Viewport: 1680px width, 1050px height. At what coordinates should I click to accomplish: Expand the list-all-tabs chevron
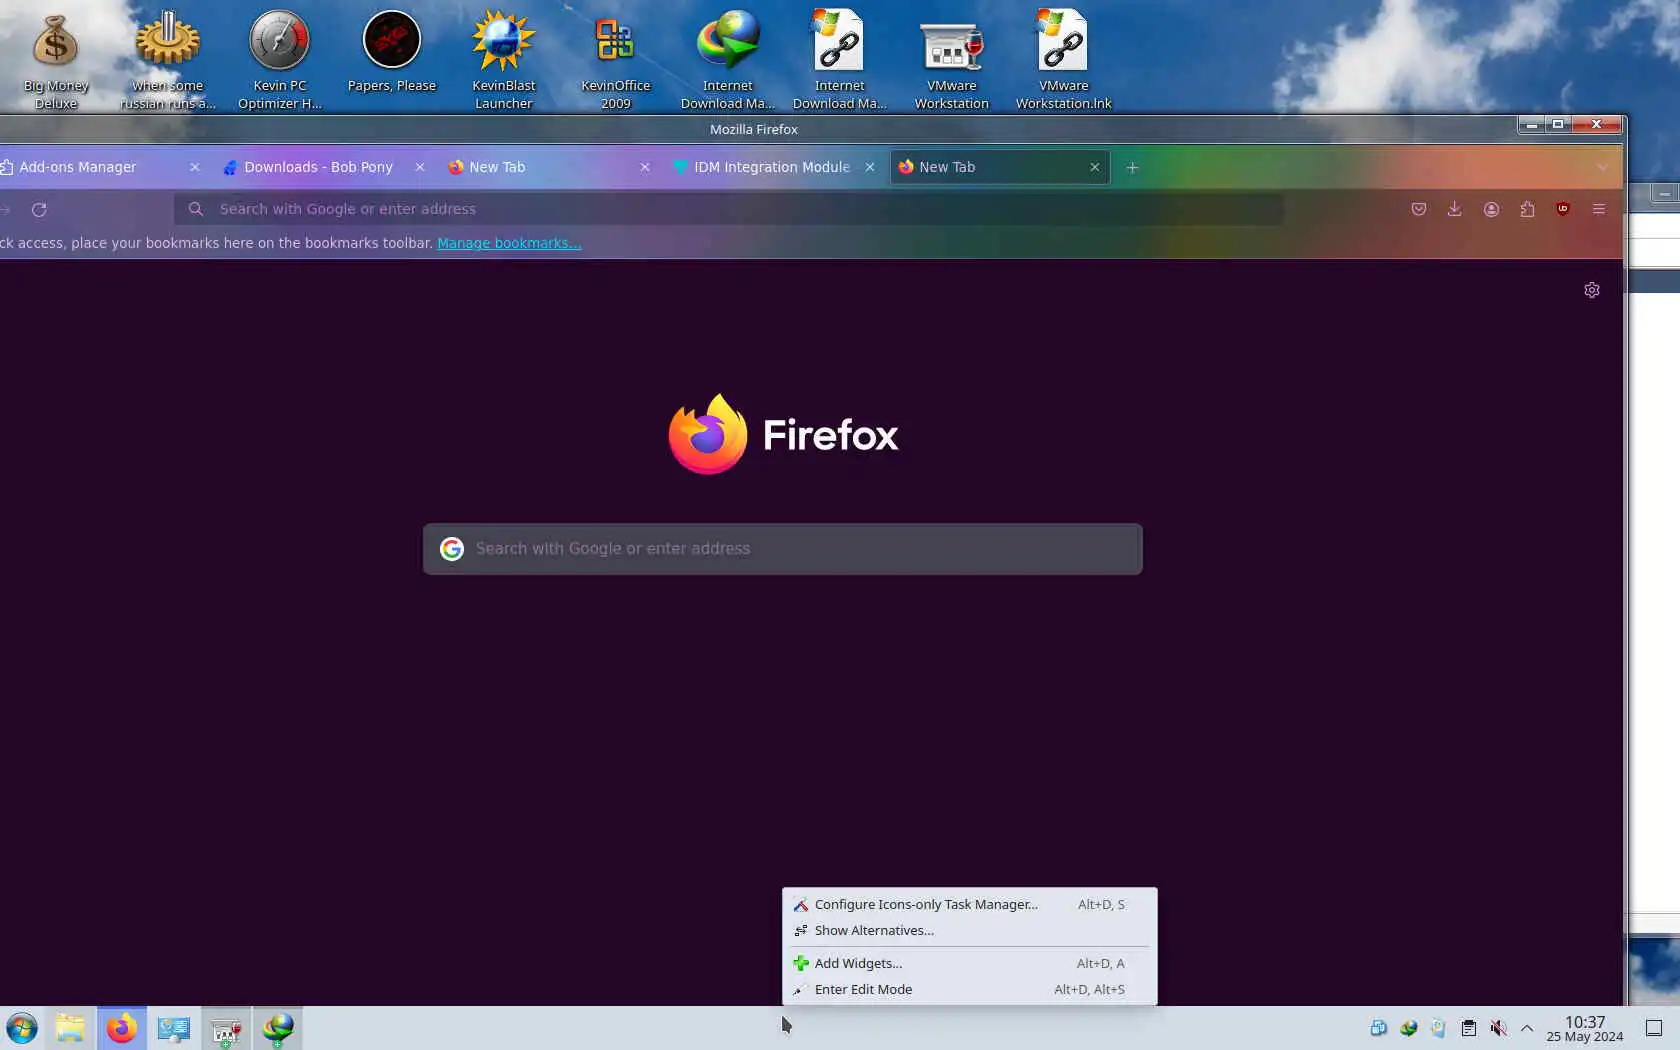[x=1602, y=167]
